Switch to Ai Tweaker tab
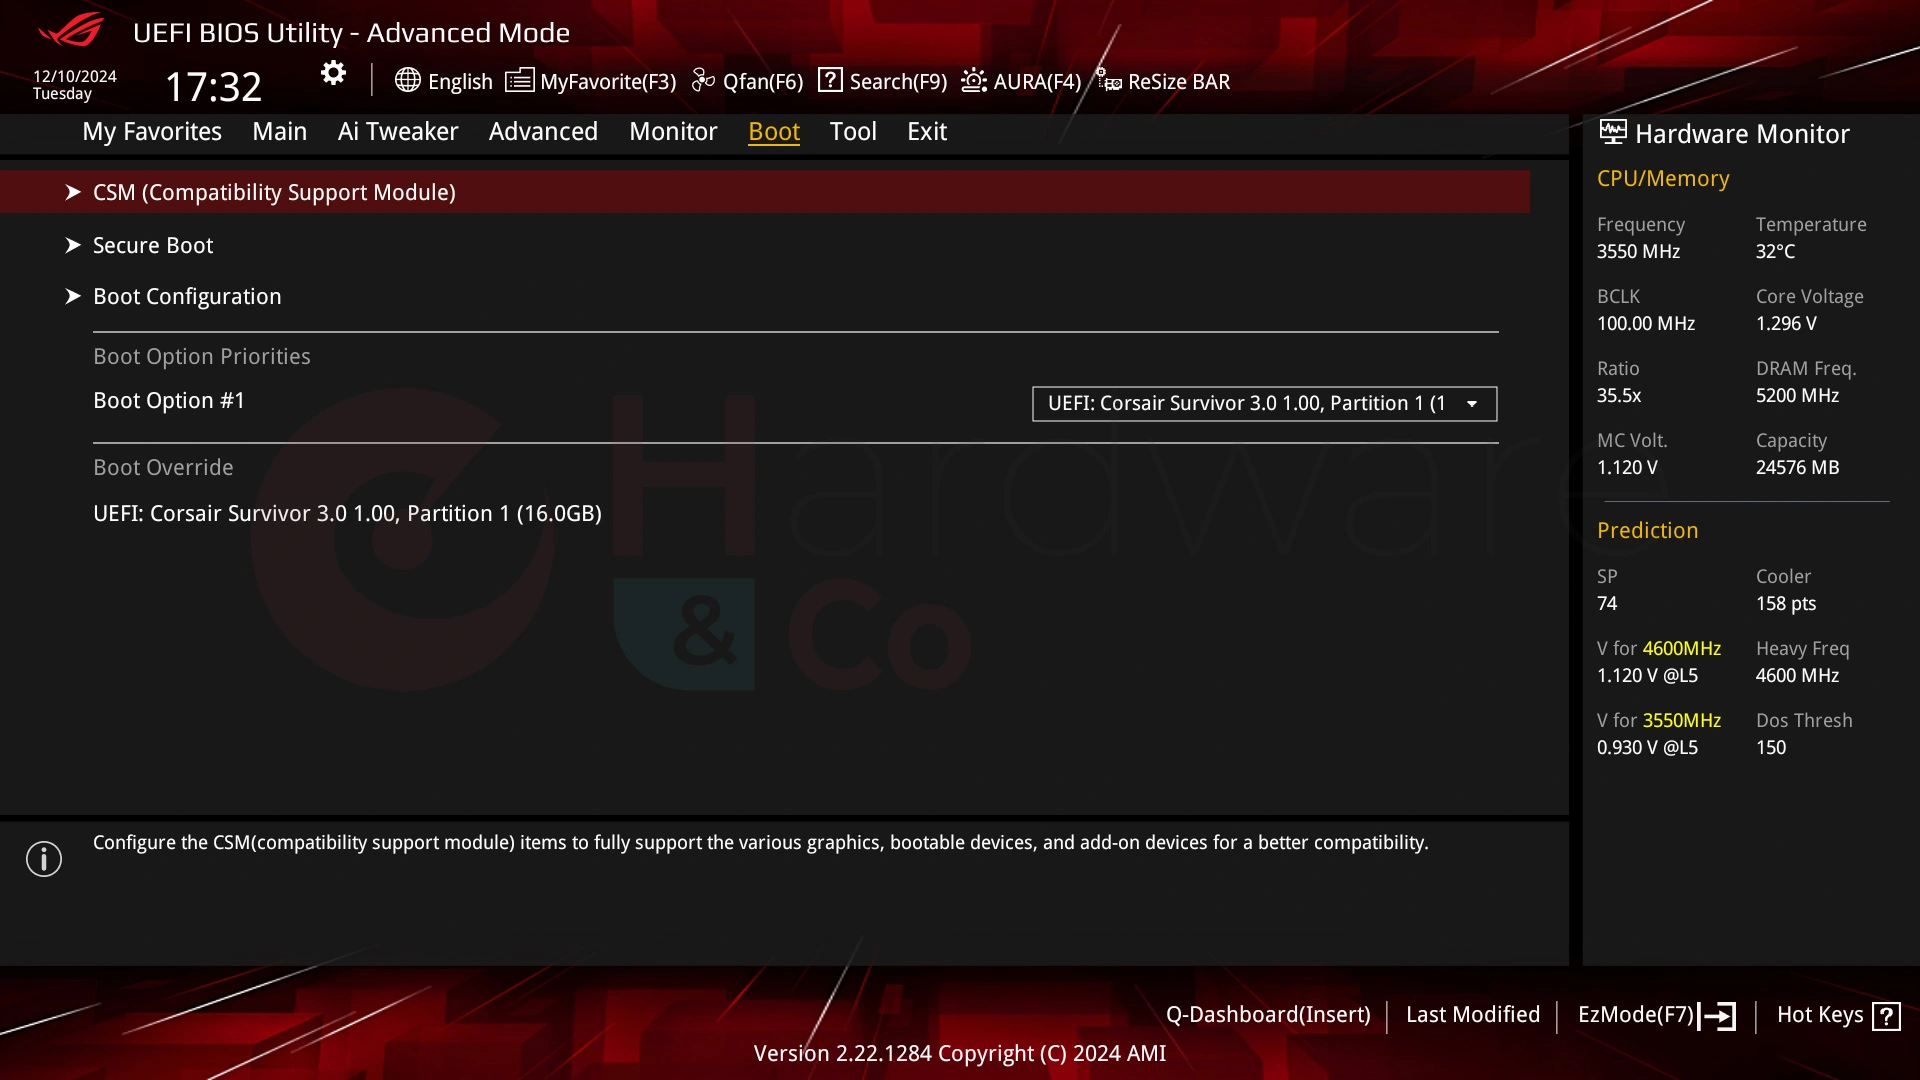1920x1080 pixels. (x=398, y=131)
